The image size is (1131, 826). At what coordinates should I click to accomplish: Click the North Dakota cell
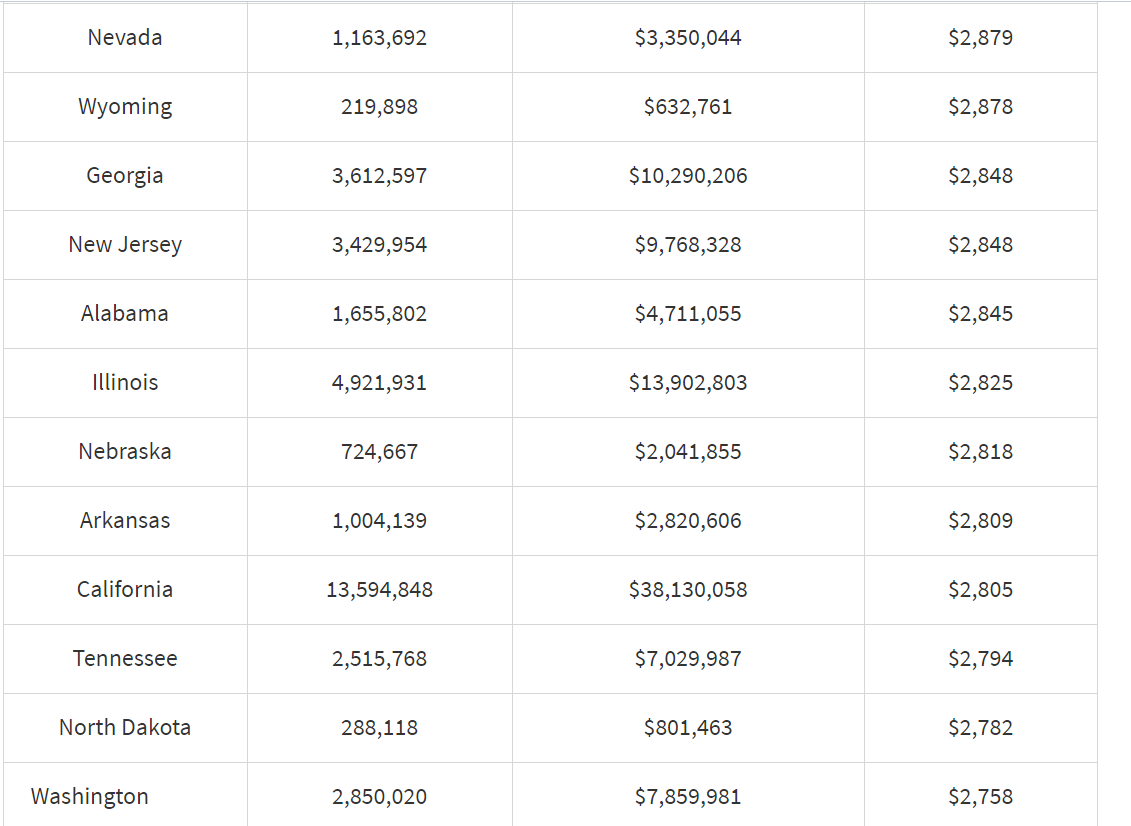(125, 727)
